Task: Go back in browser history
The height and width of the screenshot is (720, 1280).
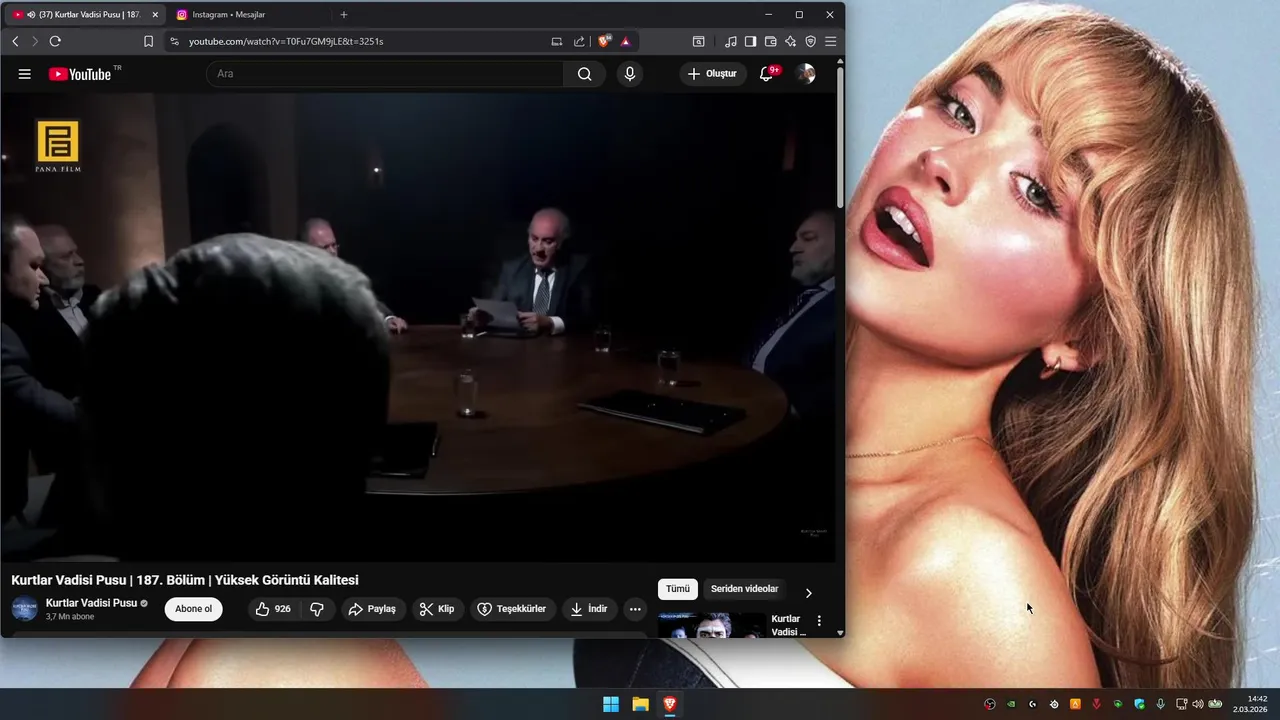Action: click(15, 41)
